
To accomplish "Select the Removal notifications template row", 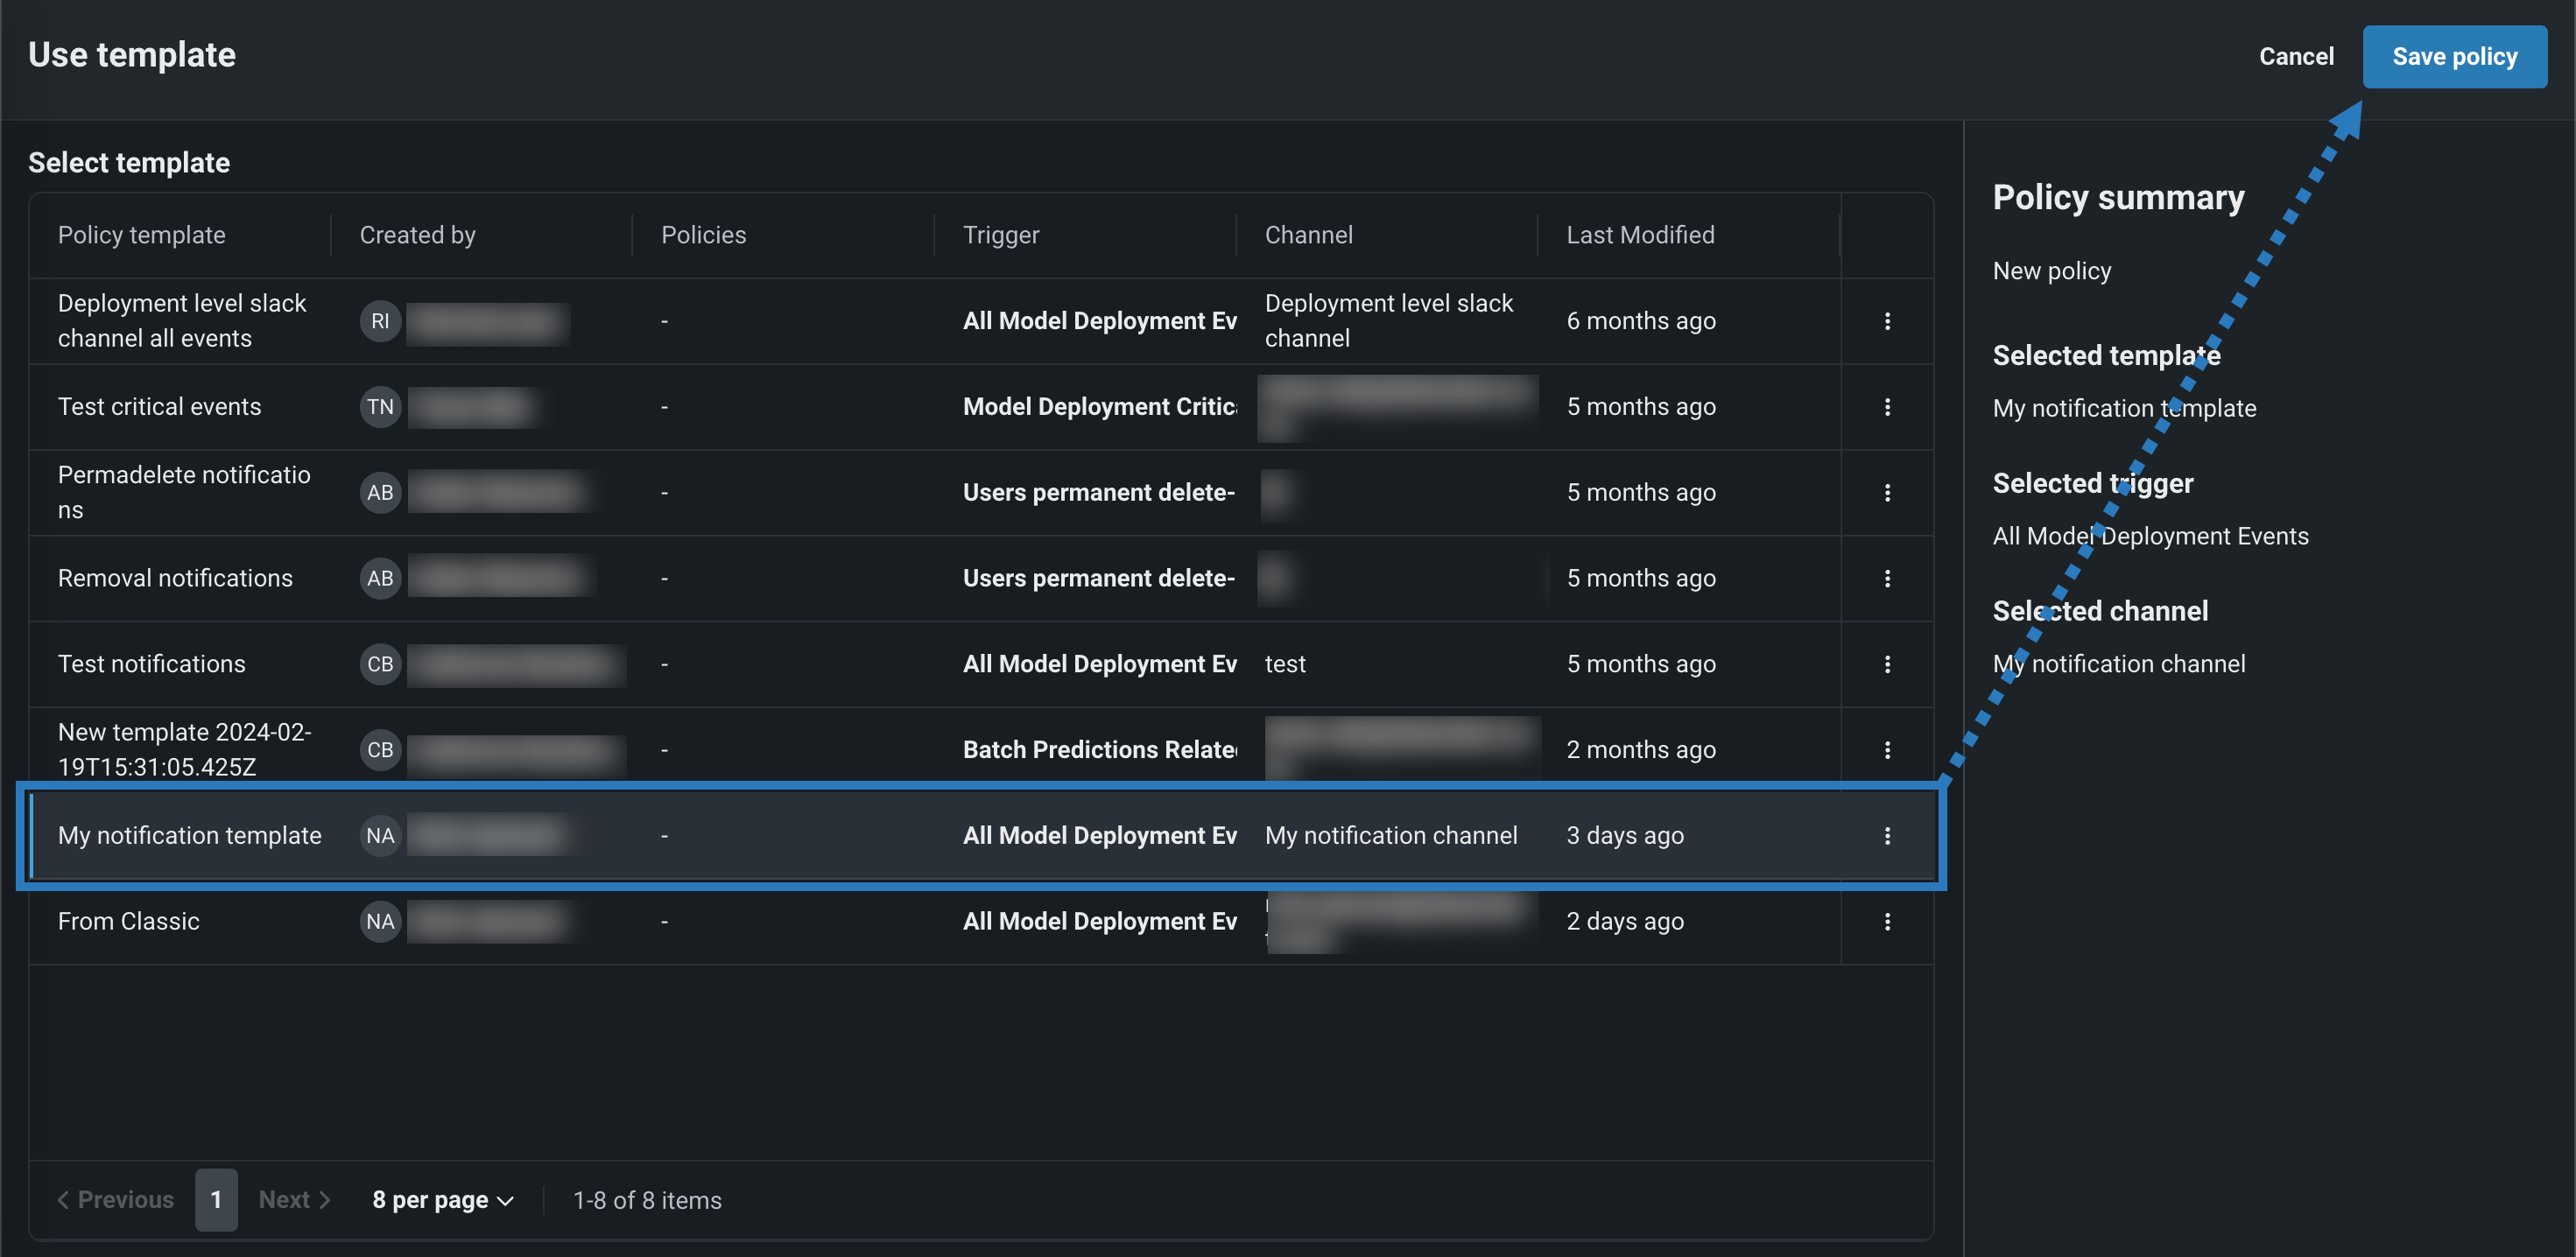I will [175, 579].
